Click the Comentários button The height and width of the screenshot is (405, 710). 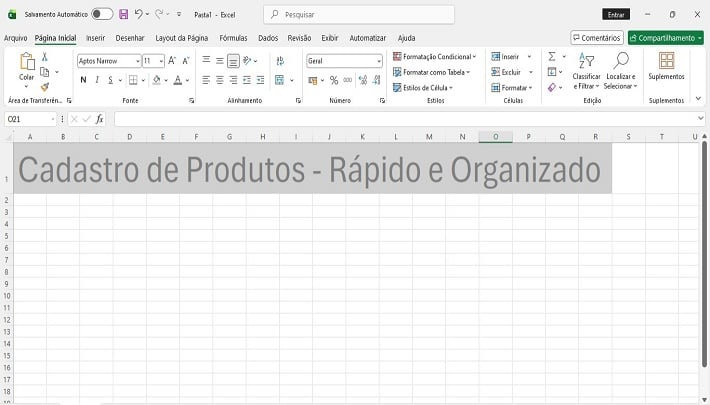click(597, 38)
